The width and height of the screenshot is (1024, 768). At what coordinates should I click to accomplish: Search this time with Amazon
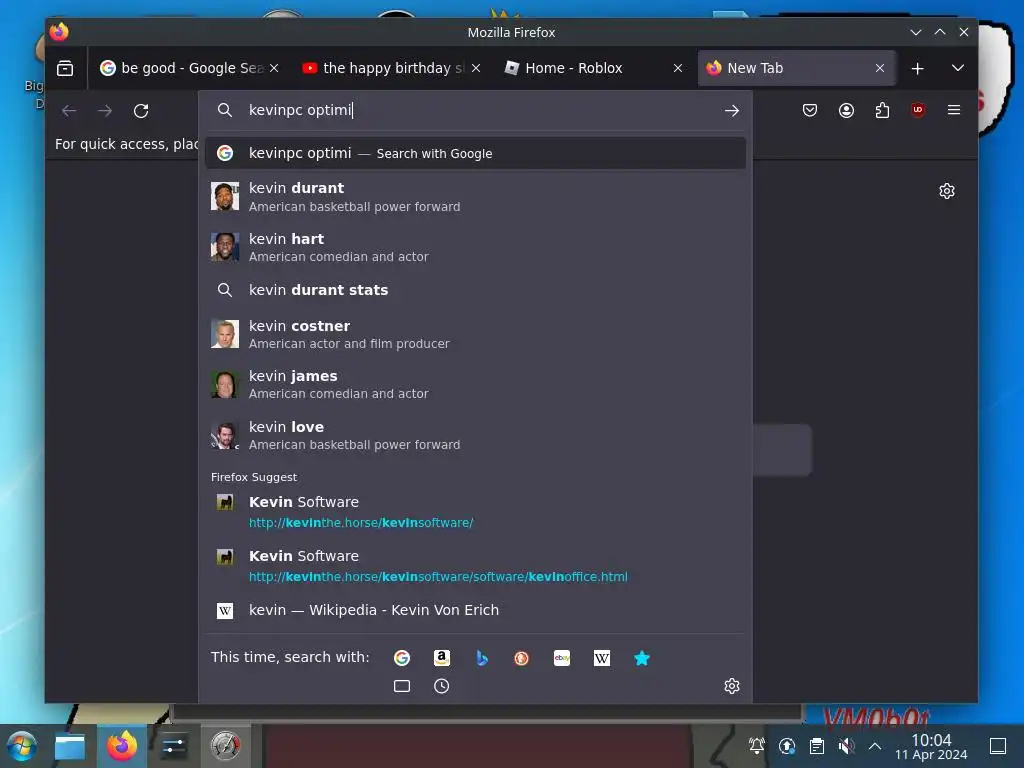coord(442,658)
